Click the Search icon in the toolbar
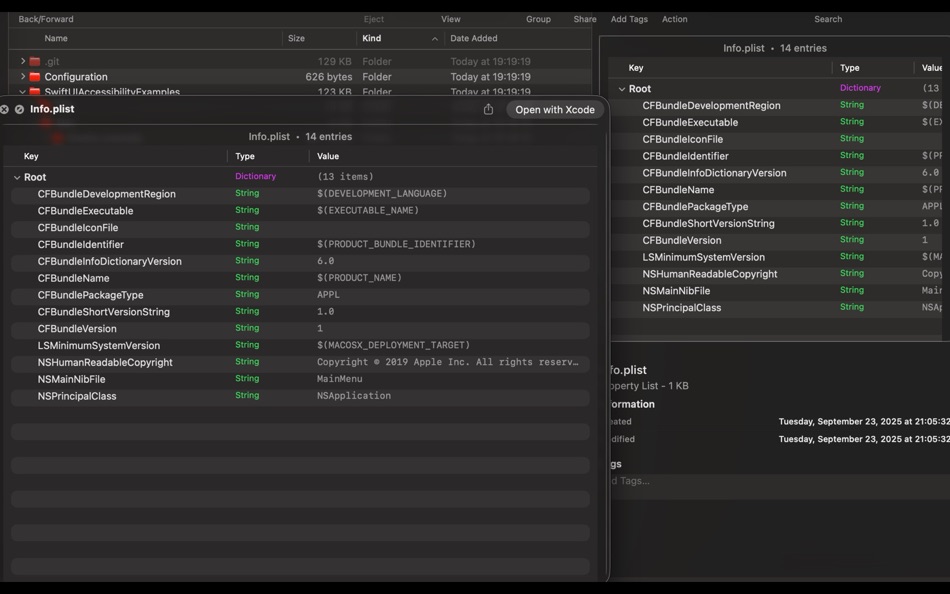Screen dimensions: 950x594 click(828, 19)
